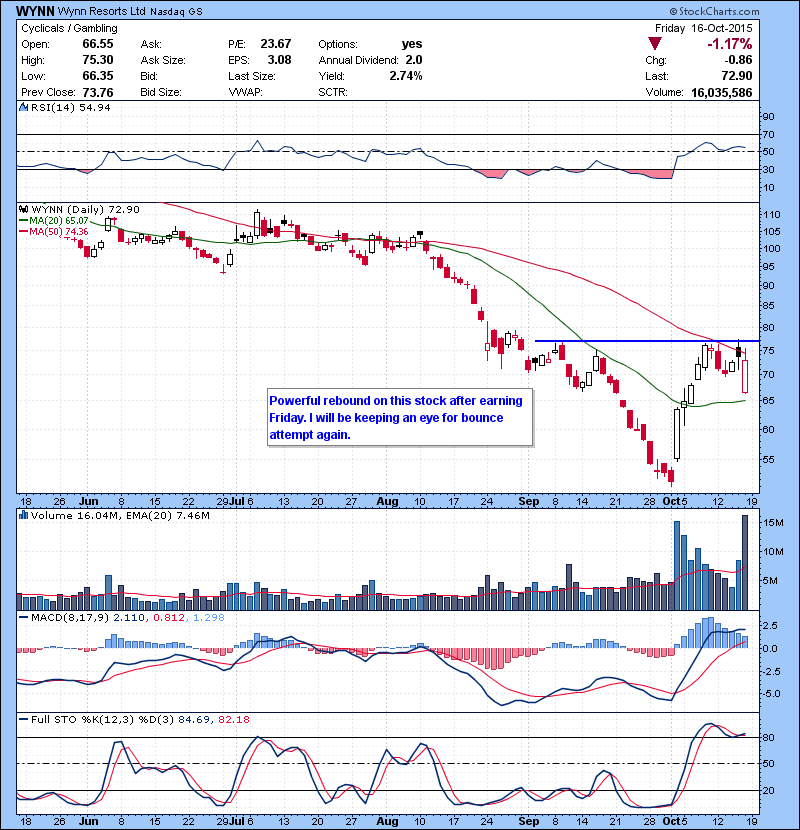Click the MACD(8,17,9) indicator label
Screen dimensions: 800x830
[70, 617]
